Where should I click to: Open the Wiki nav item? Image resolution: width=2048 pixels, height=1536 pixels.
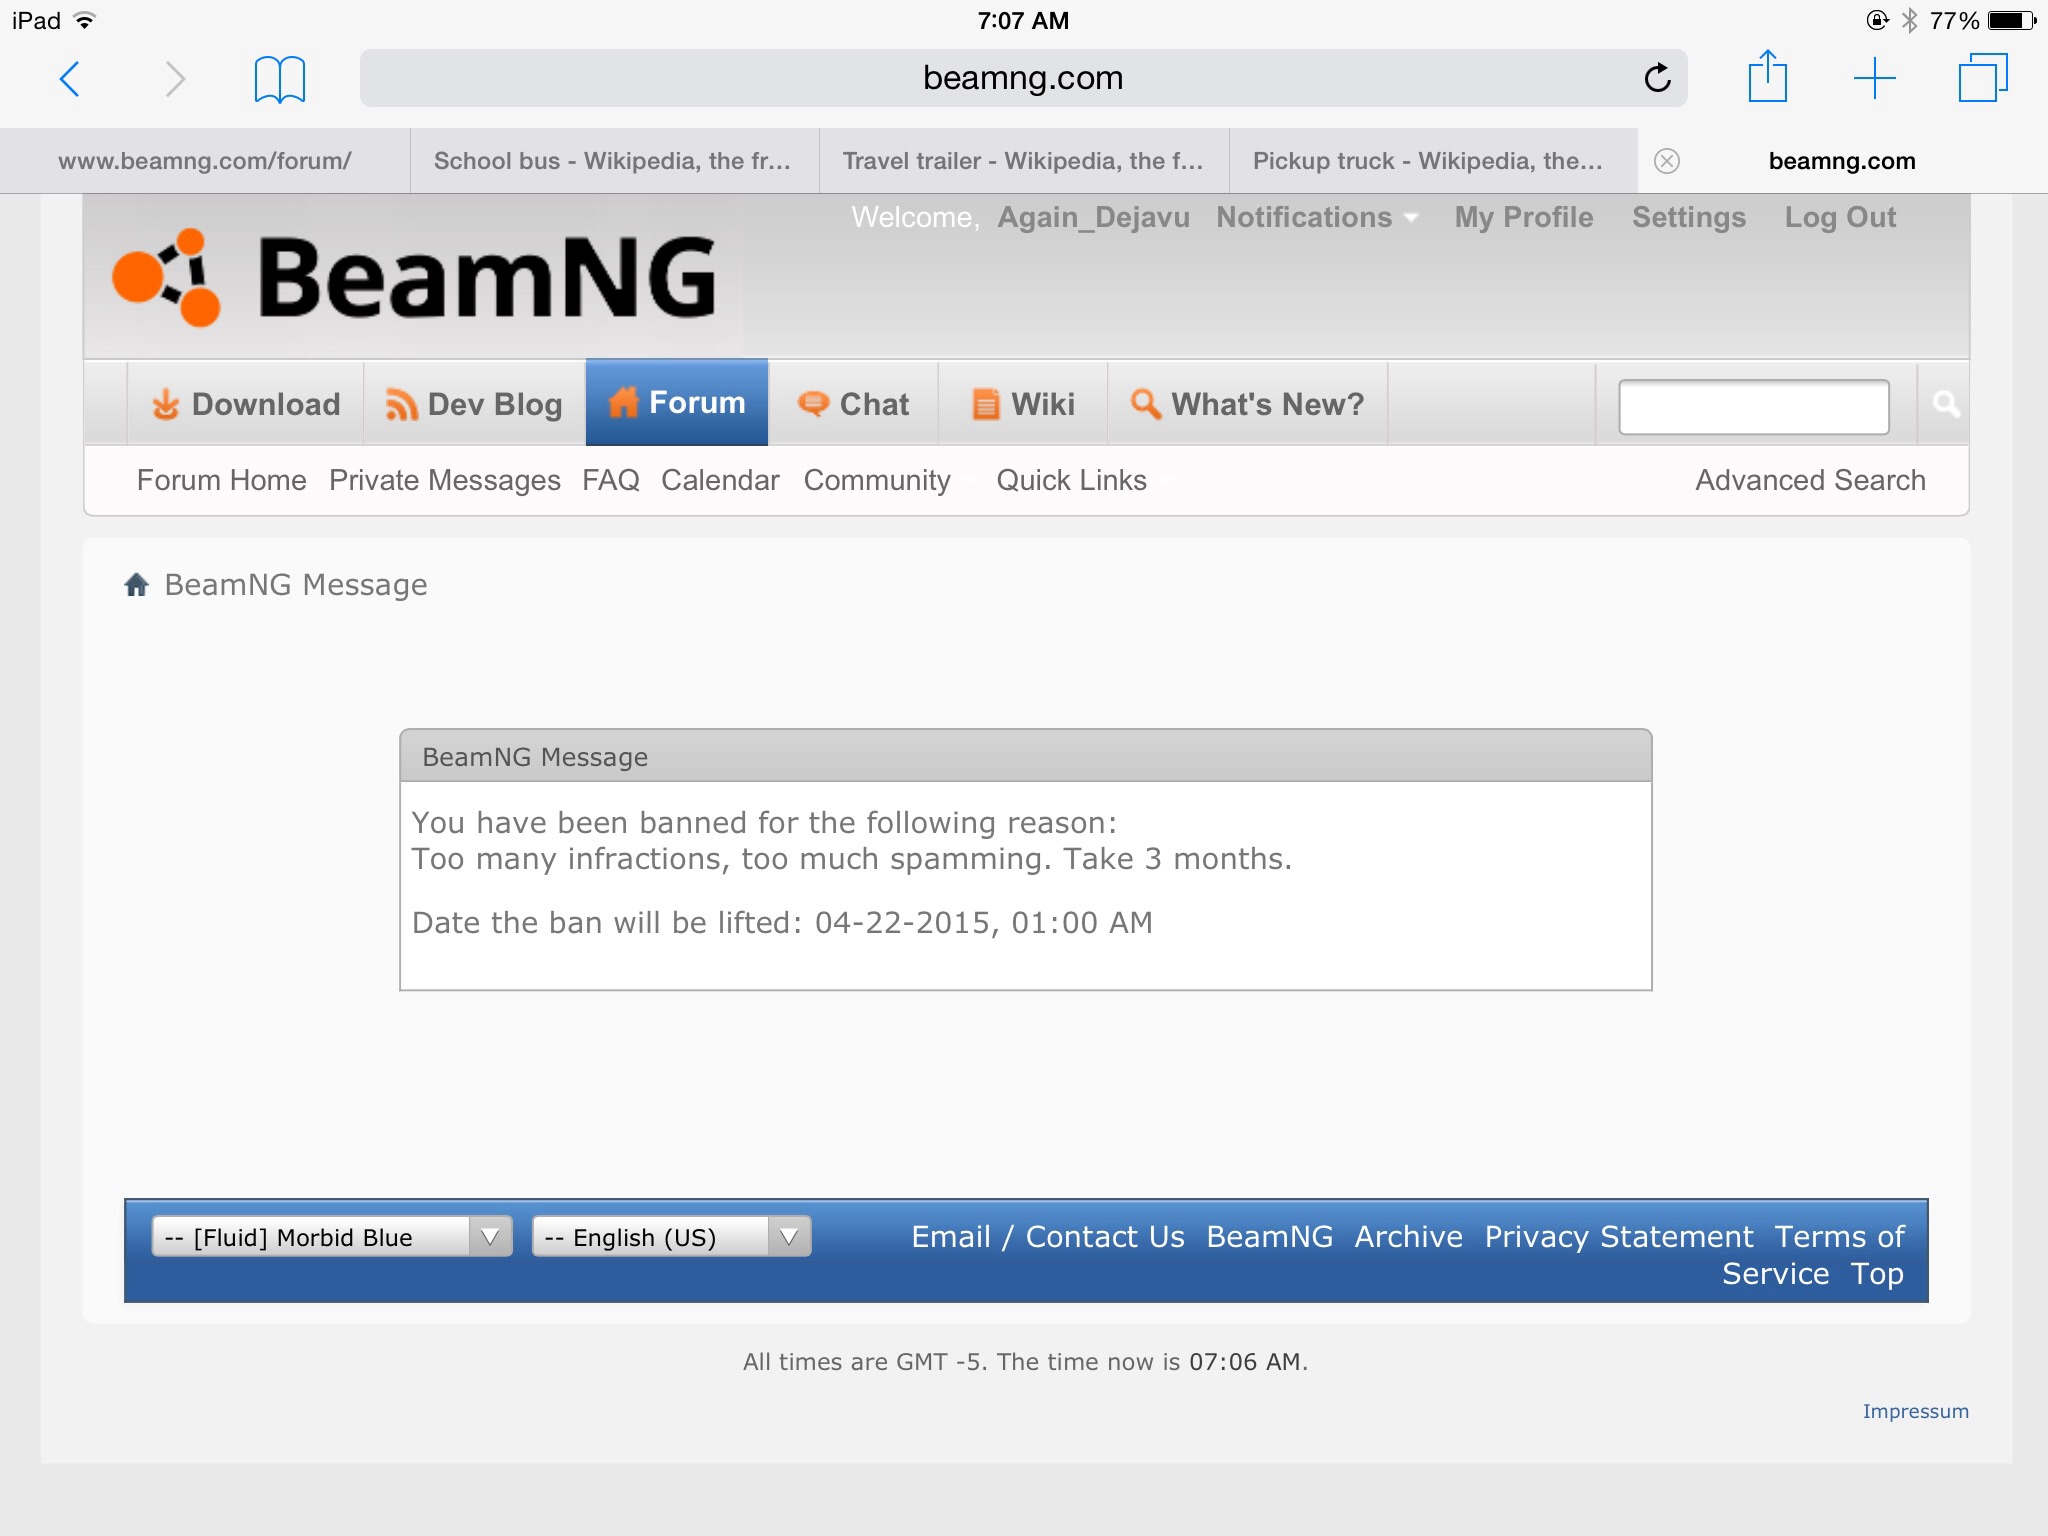pyautogui.click(x=1023, y=404)
